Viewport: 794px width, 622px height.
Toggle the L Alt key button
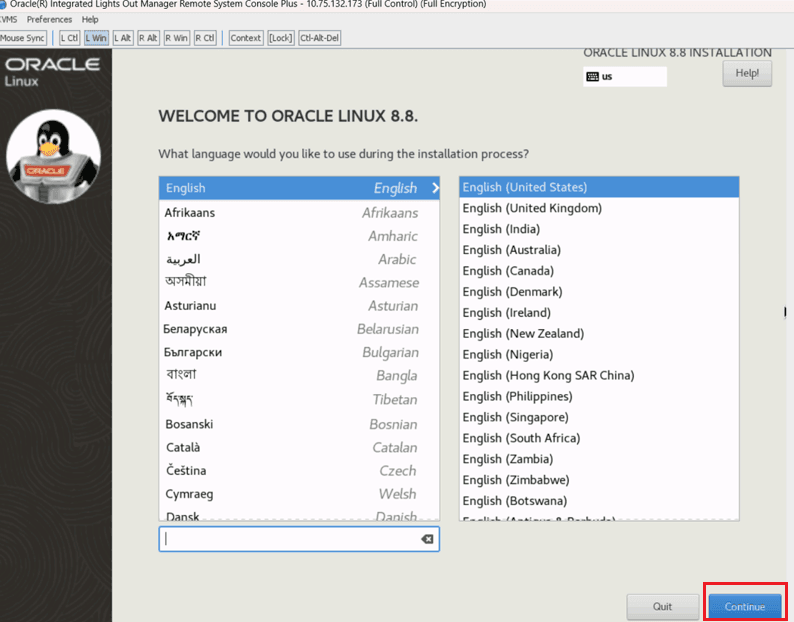tap(123, 38)
